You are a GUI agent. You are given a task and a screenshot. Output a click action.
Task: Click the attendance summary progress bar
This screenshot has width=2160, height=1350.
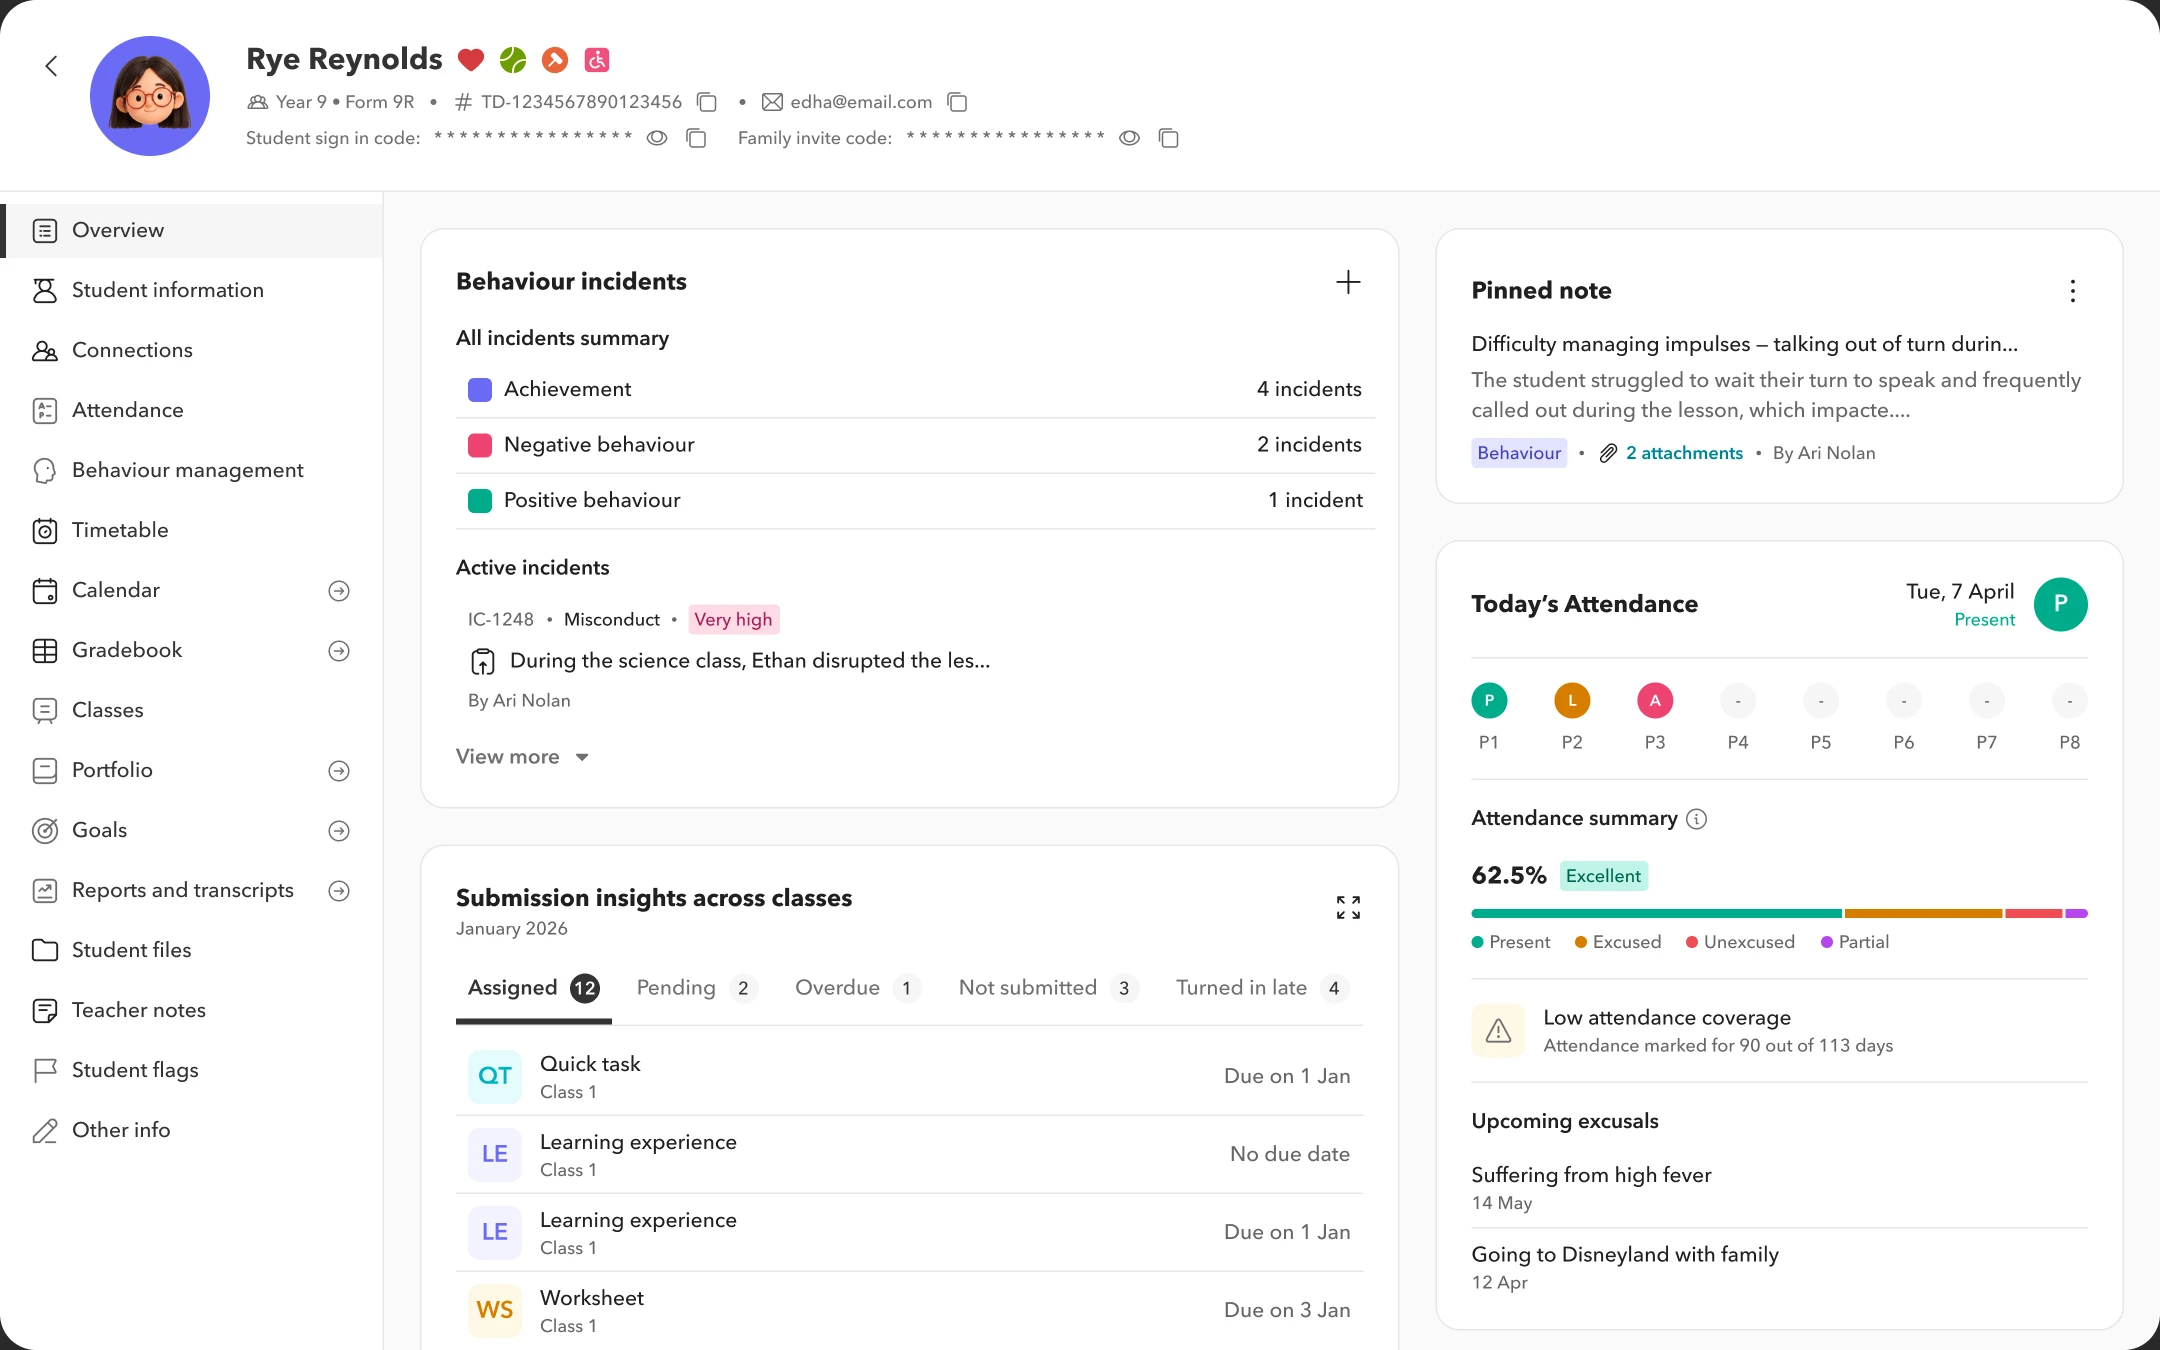coord(1779,913)
